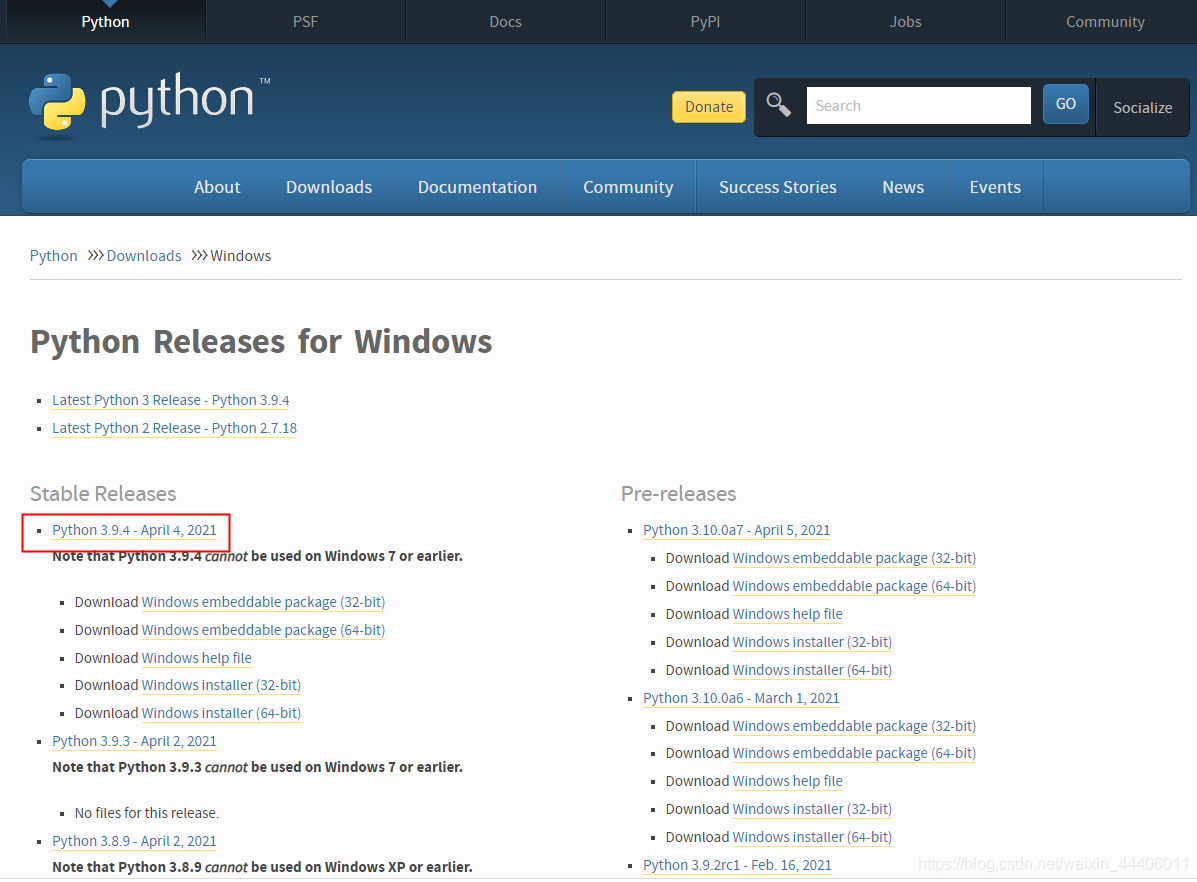
Task: Open the Documentation navigation menu
Action: pos(477,187)
